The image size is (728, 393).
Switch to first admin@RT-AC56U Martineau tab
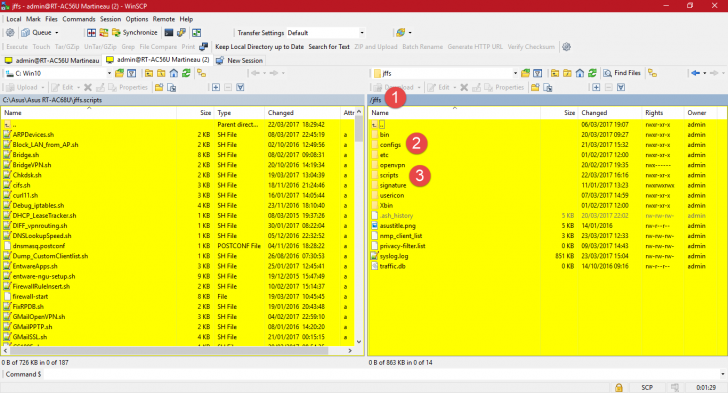click(52, 60)
